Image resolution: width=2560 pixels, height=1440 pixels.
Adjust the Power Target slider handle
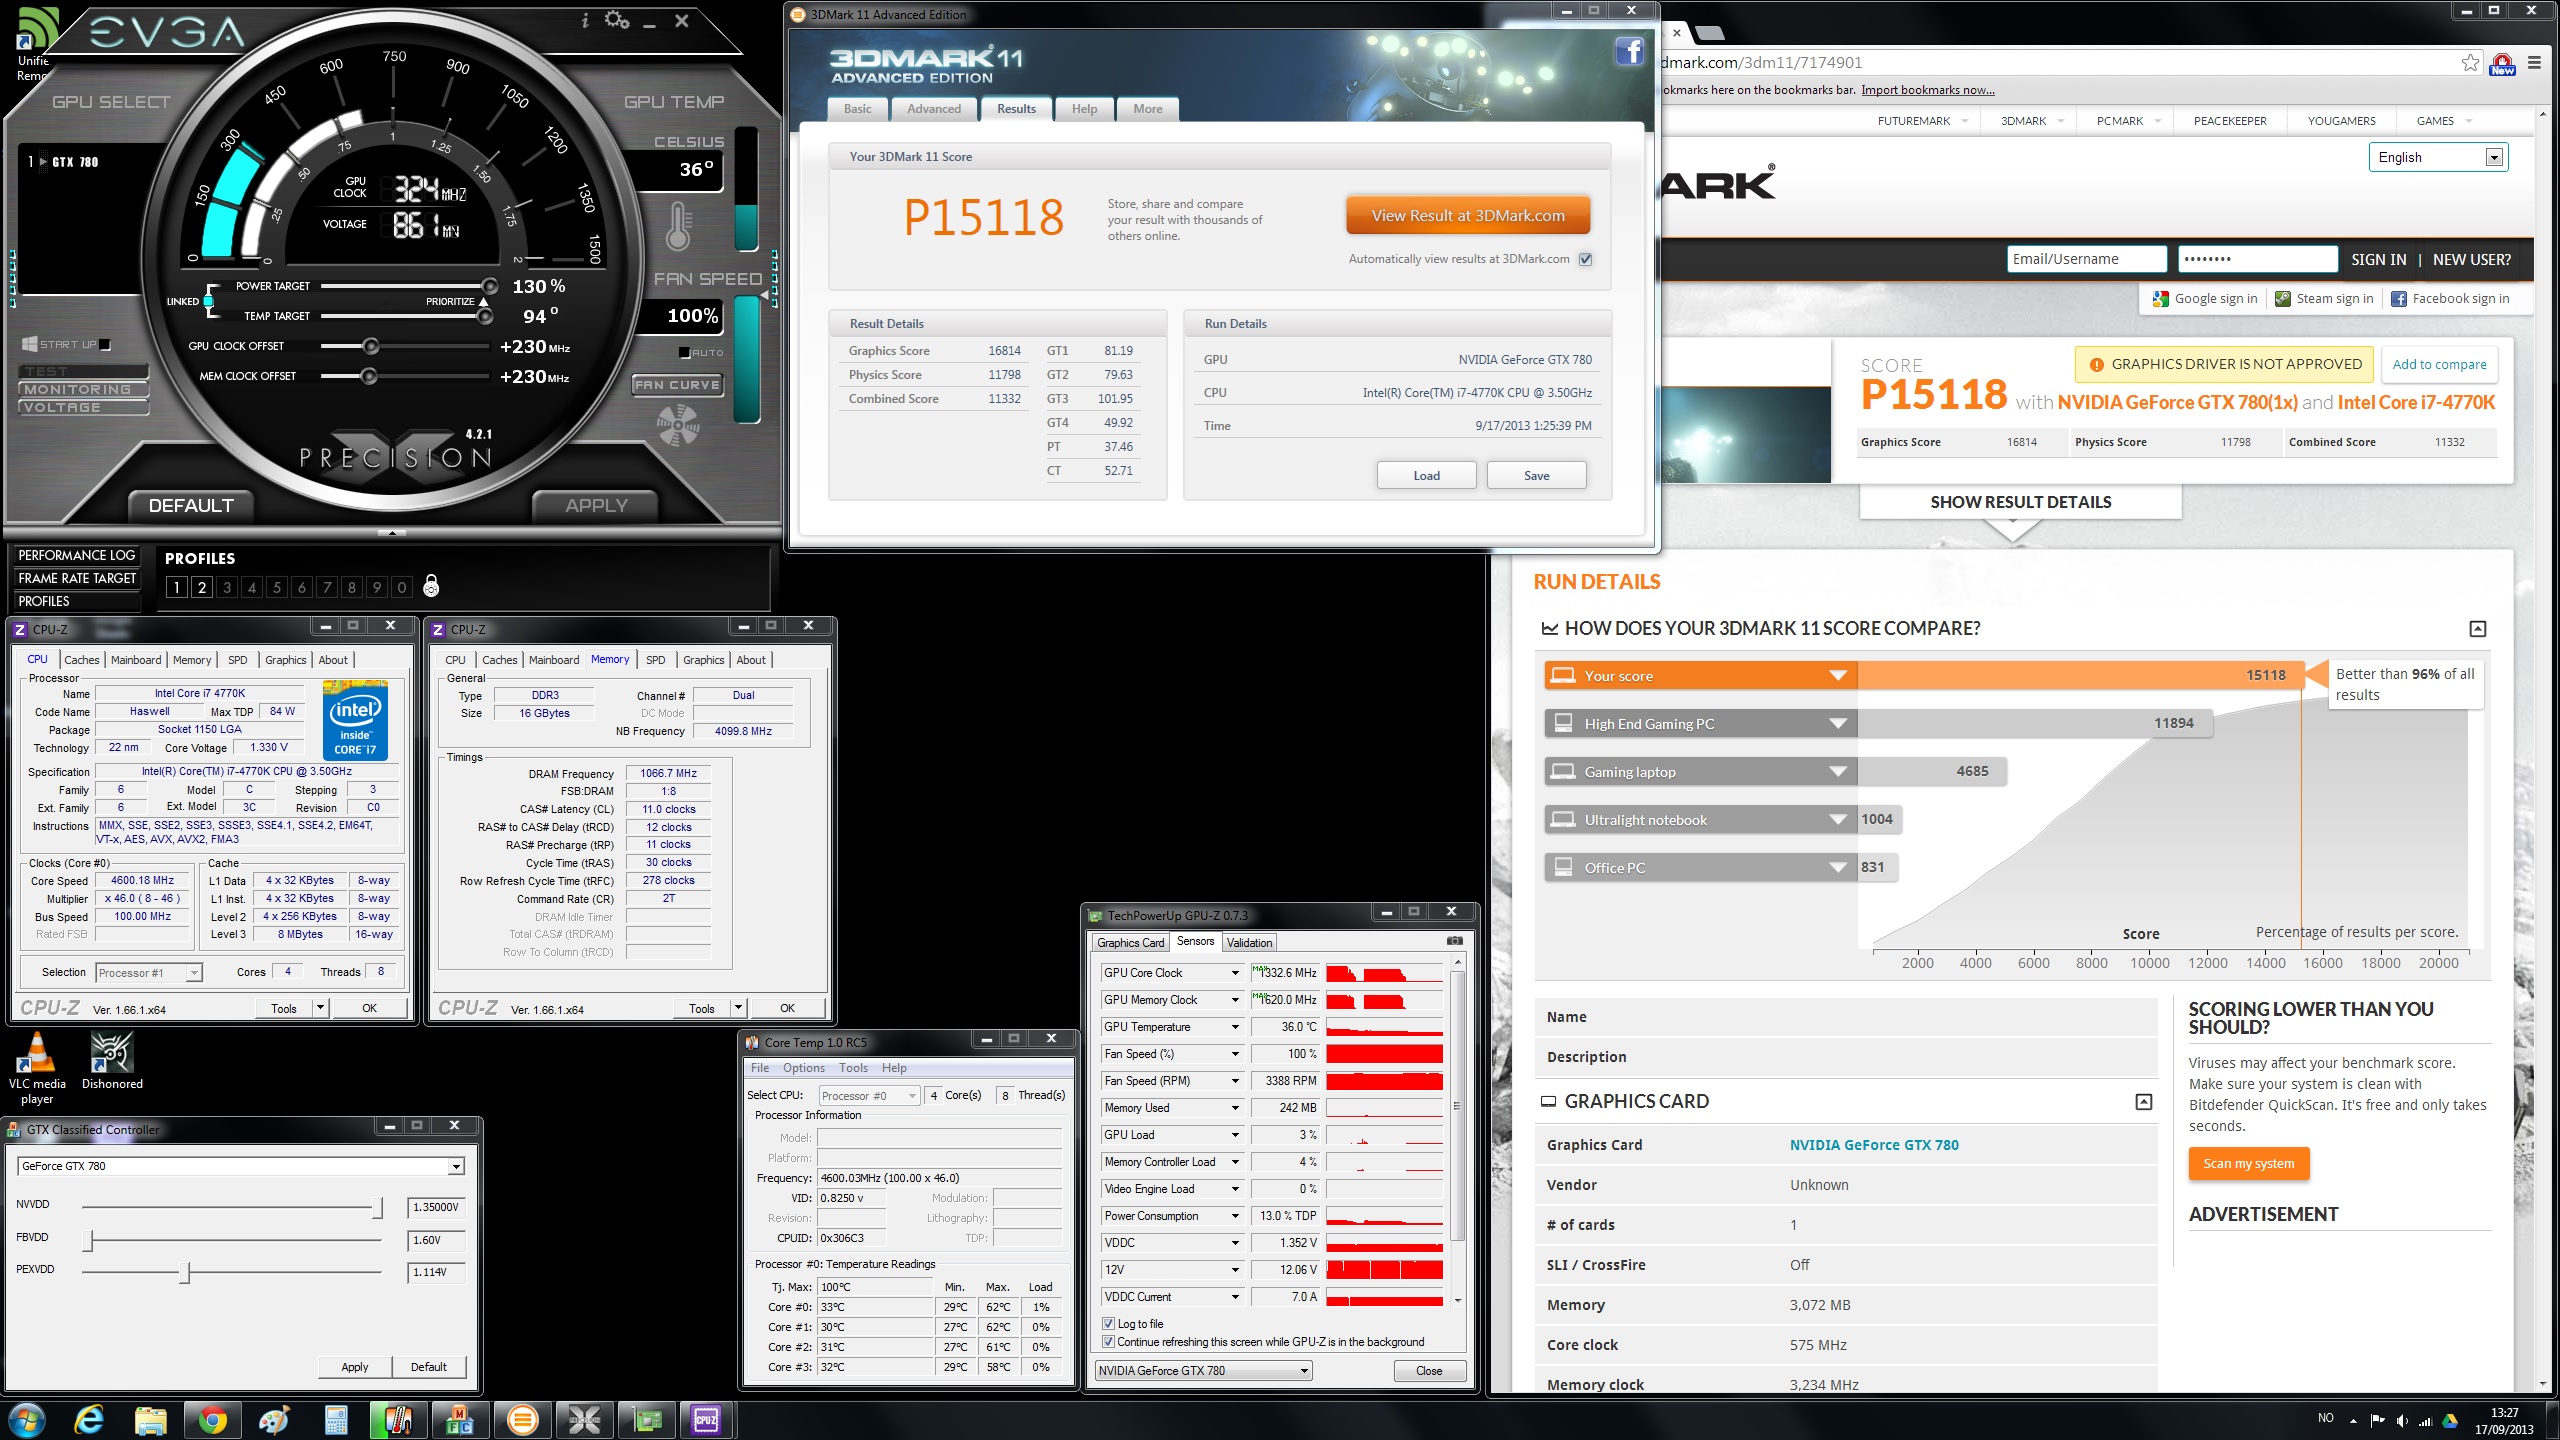489,286
